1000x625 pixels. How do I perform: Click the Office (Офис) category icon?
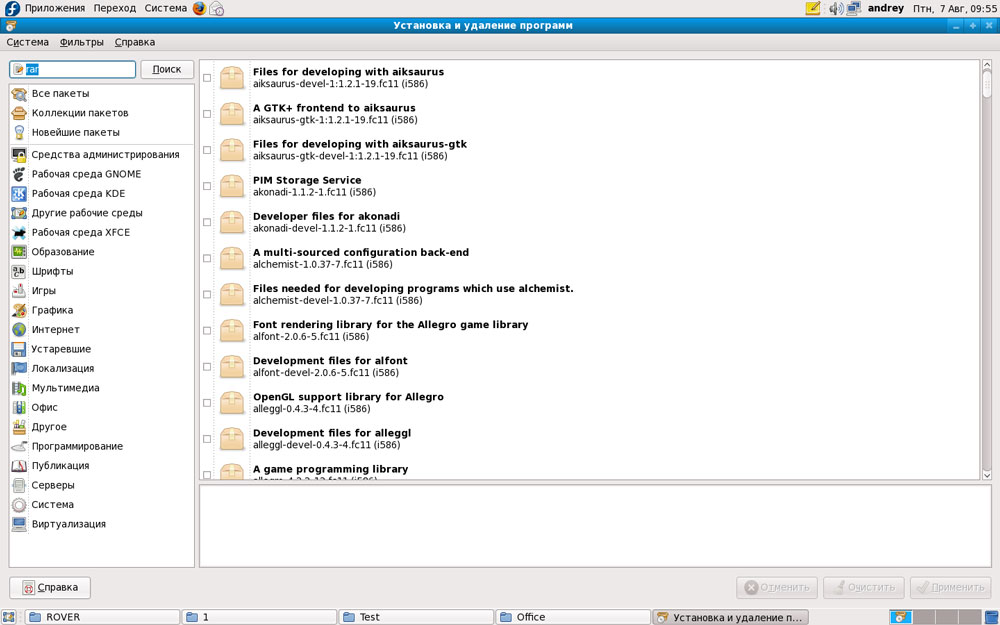tap(19, 408)
